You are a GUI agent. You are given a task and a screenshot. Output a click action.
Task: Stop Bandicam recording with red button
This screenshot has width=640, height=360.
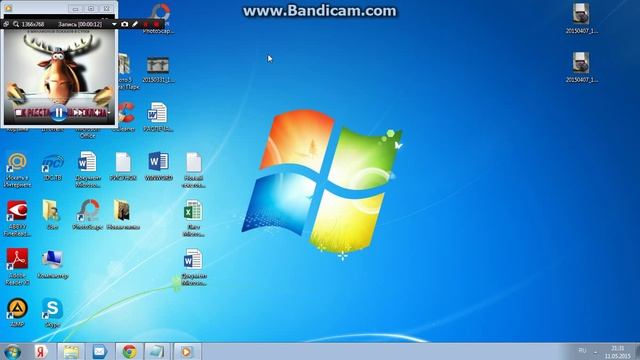pyautogui.click(x=156, y=24)
